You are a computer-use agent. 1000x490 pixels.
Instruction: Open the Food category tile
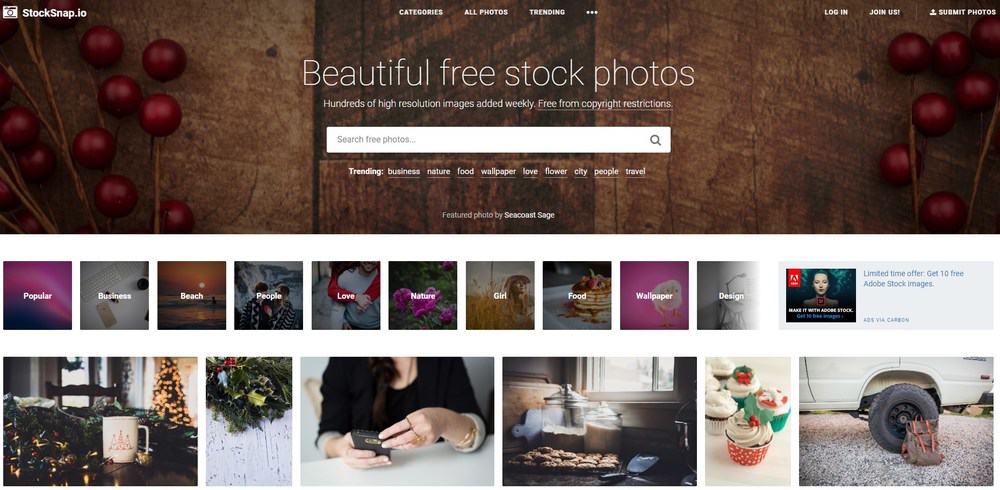point(577,295)
